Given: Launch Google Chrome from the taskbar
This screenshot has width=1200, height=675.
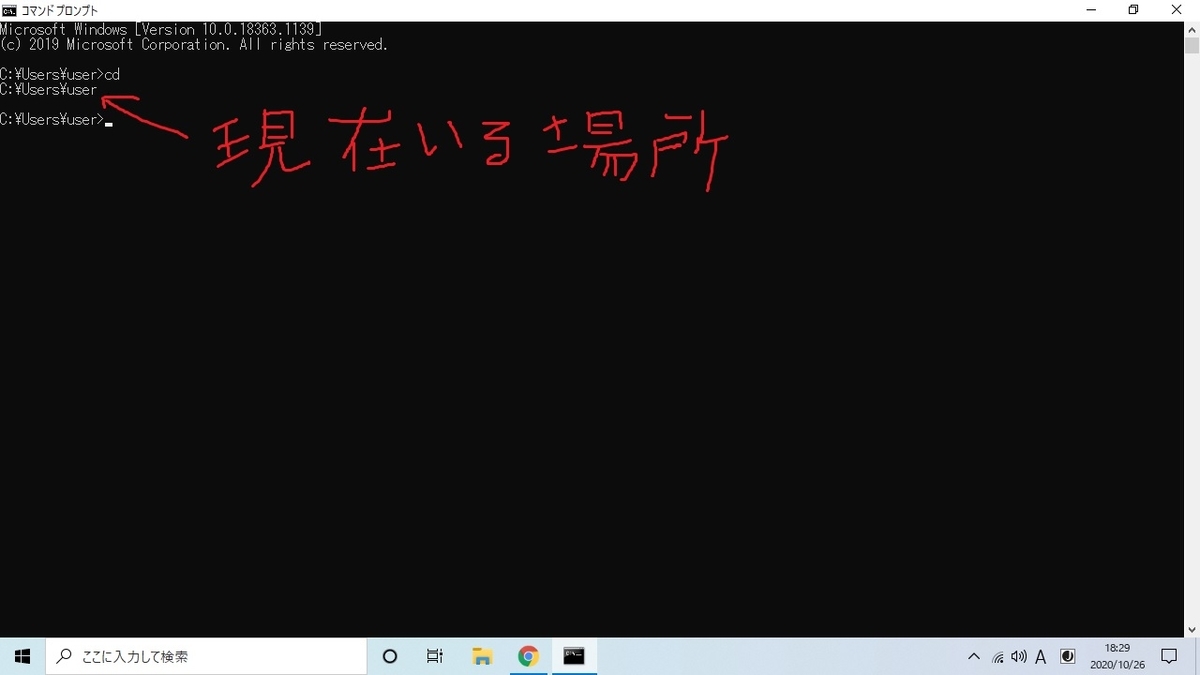Looking at the screenshot, I should (528, 656).
